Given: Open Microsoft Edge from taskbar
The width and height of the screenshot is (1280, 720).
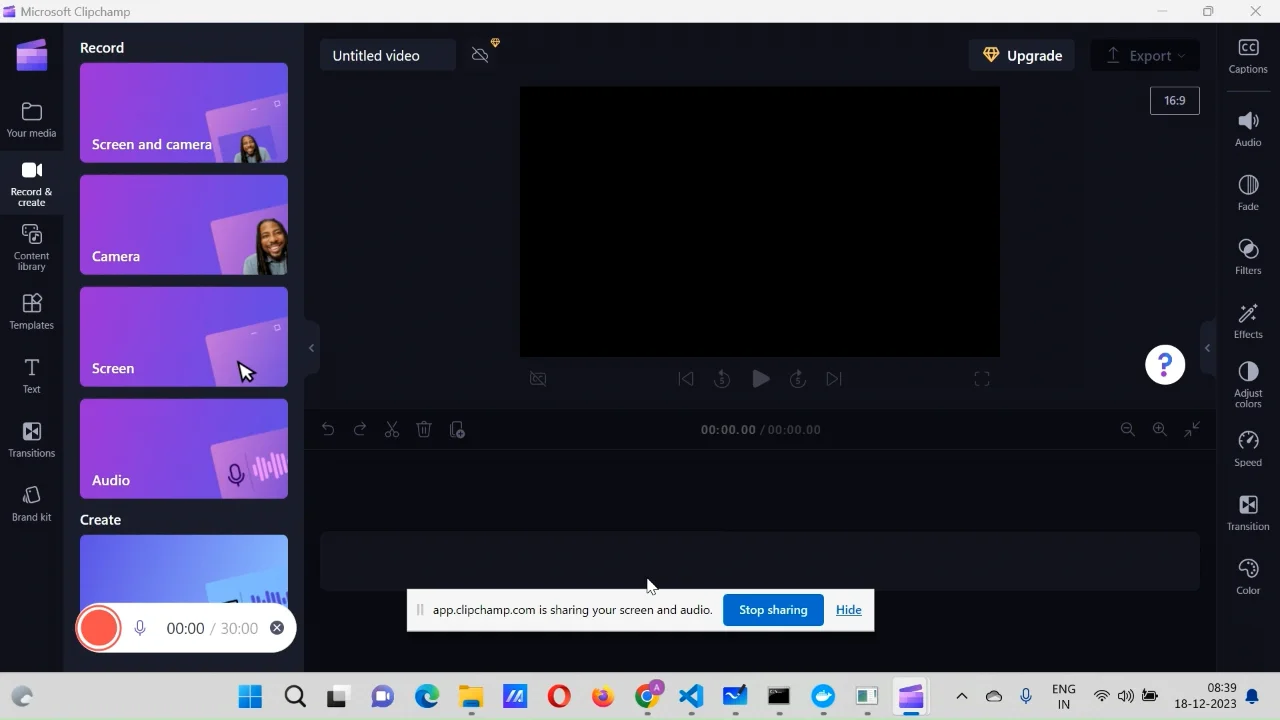Looking at the screenshot, I should click(427, 696).
